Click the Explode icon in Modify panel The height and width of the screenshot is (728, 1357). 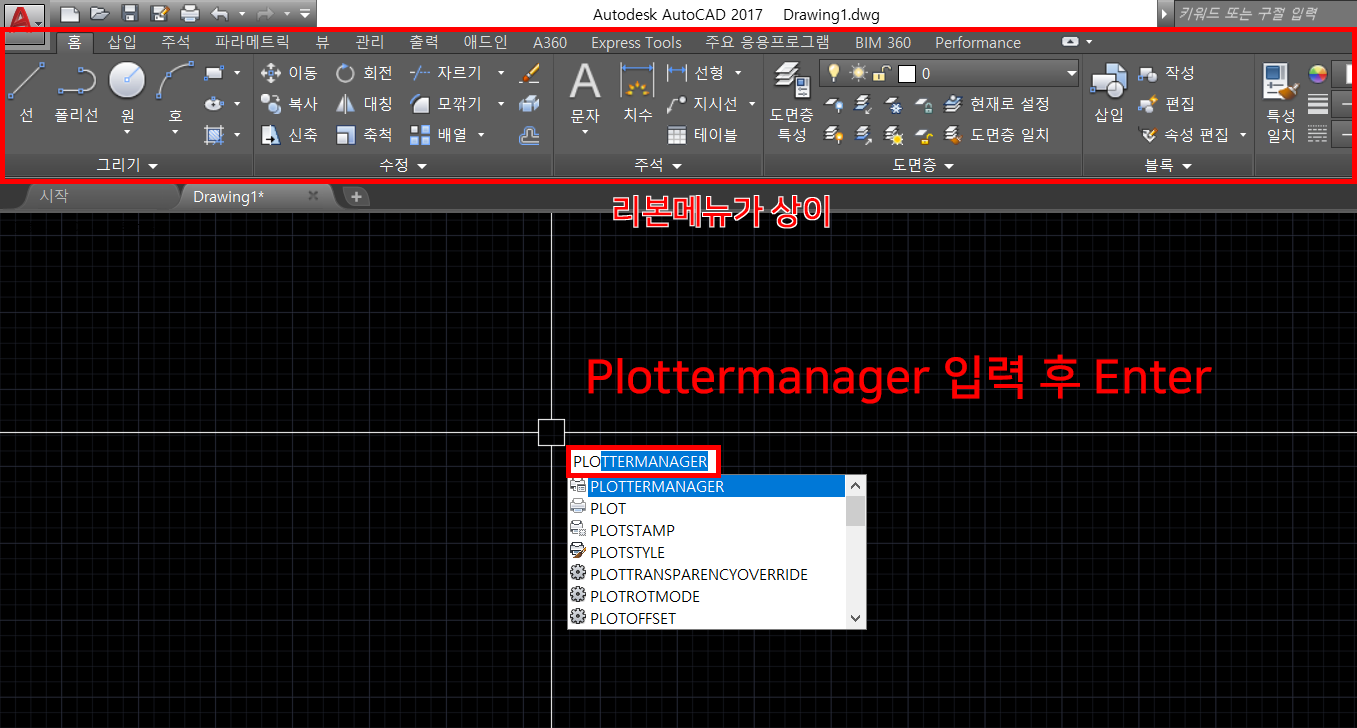pyautogui.click(x=530, y=104)
